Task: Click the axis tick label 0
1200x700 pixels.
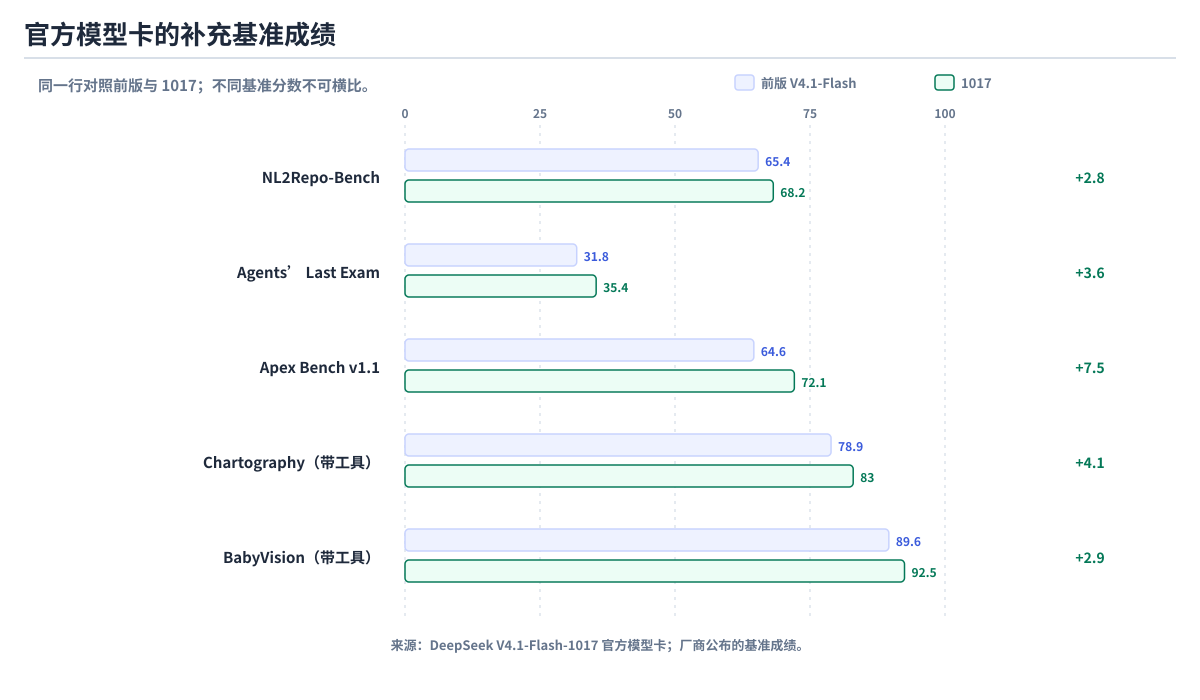Action: pyautogui.click(x=405, y=114)
